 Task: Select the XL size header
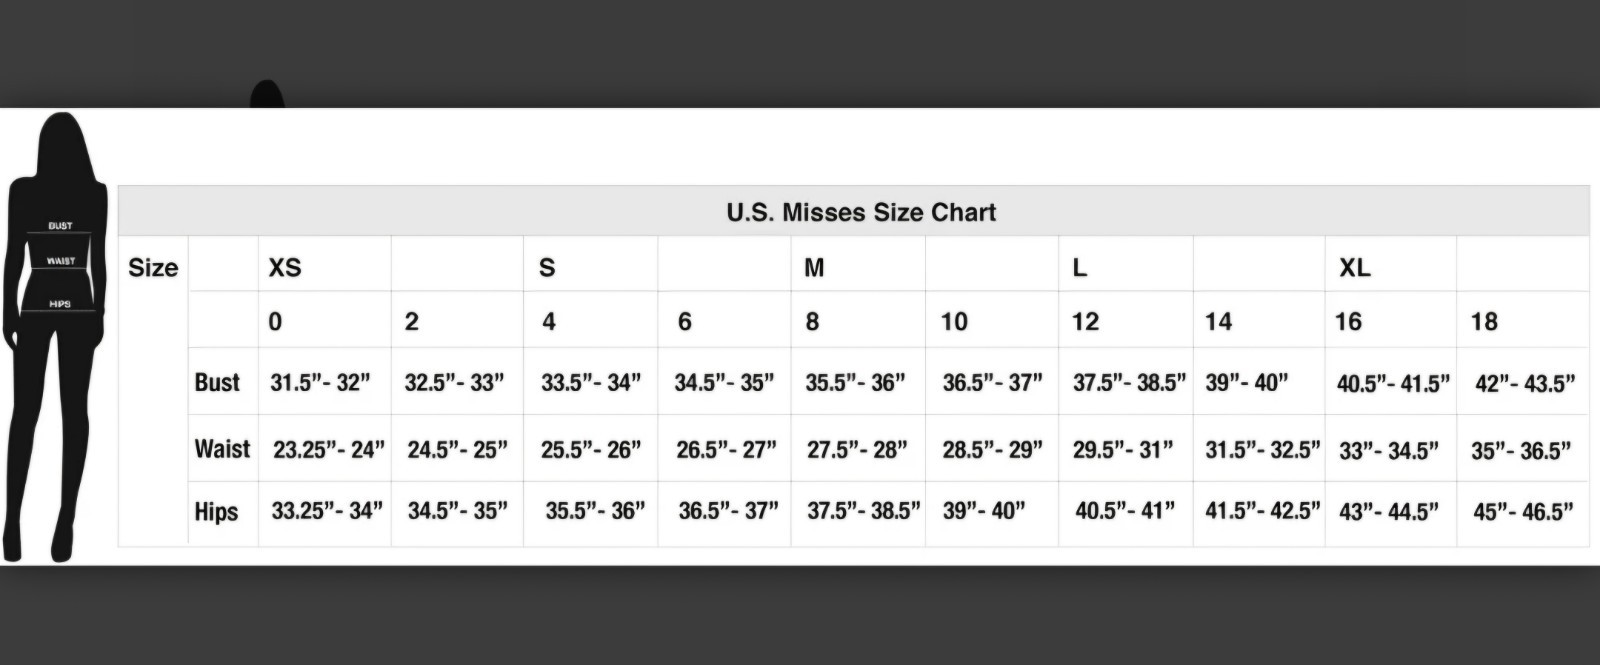coord(1355,267)
